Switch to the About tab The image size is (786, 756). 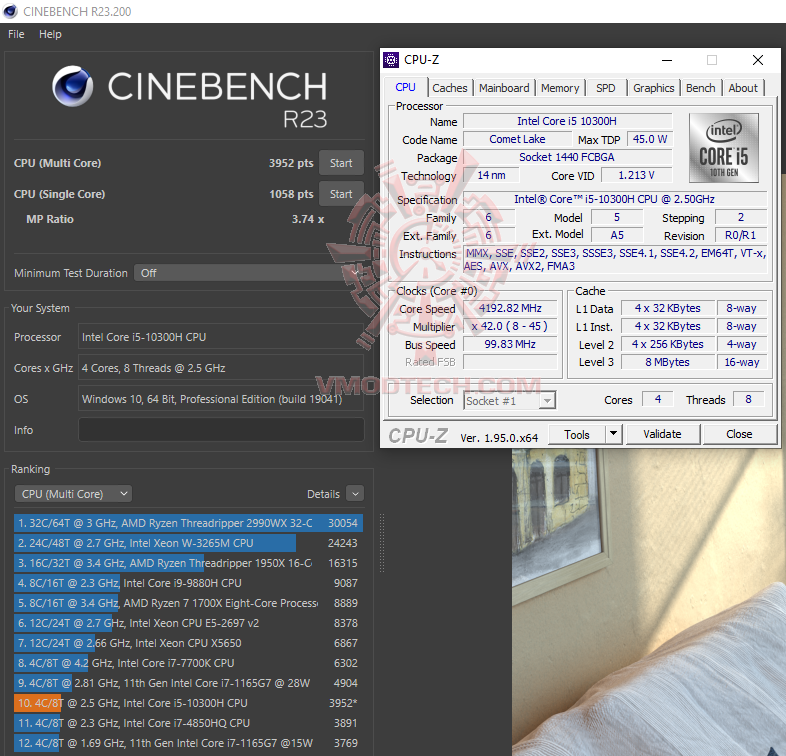coord(743,88)
